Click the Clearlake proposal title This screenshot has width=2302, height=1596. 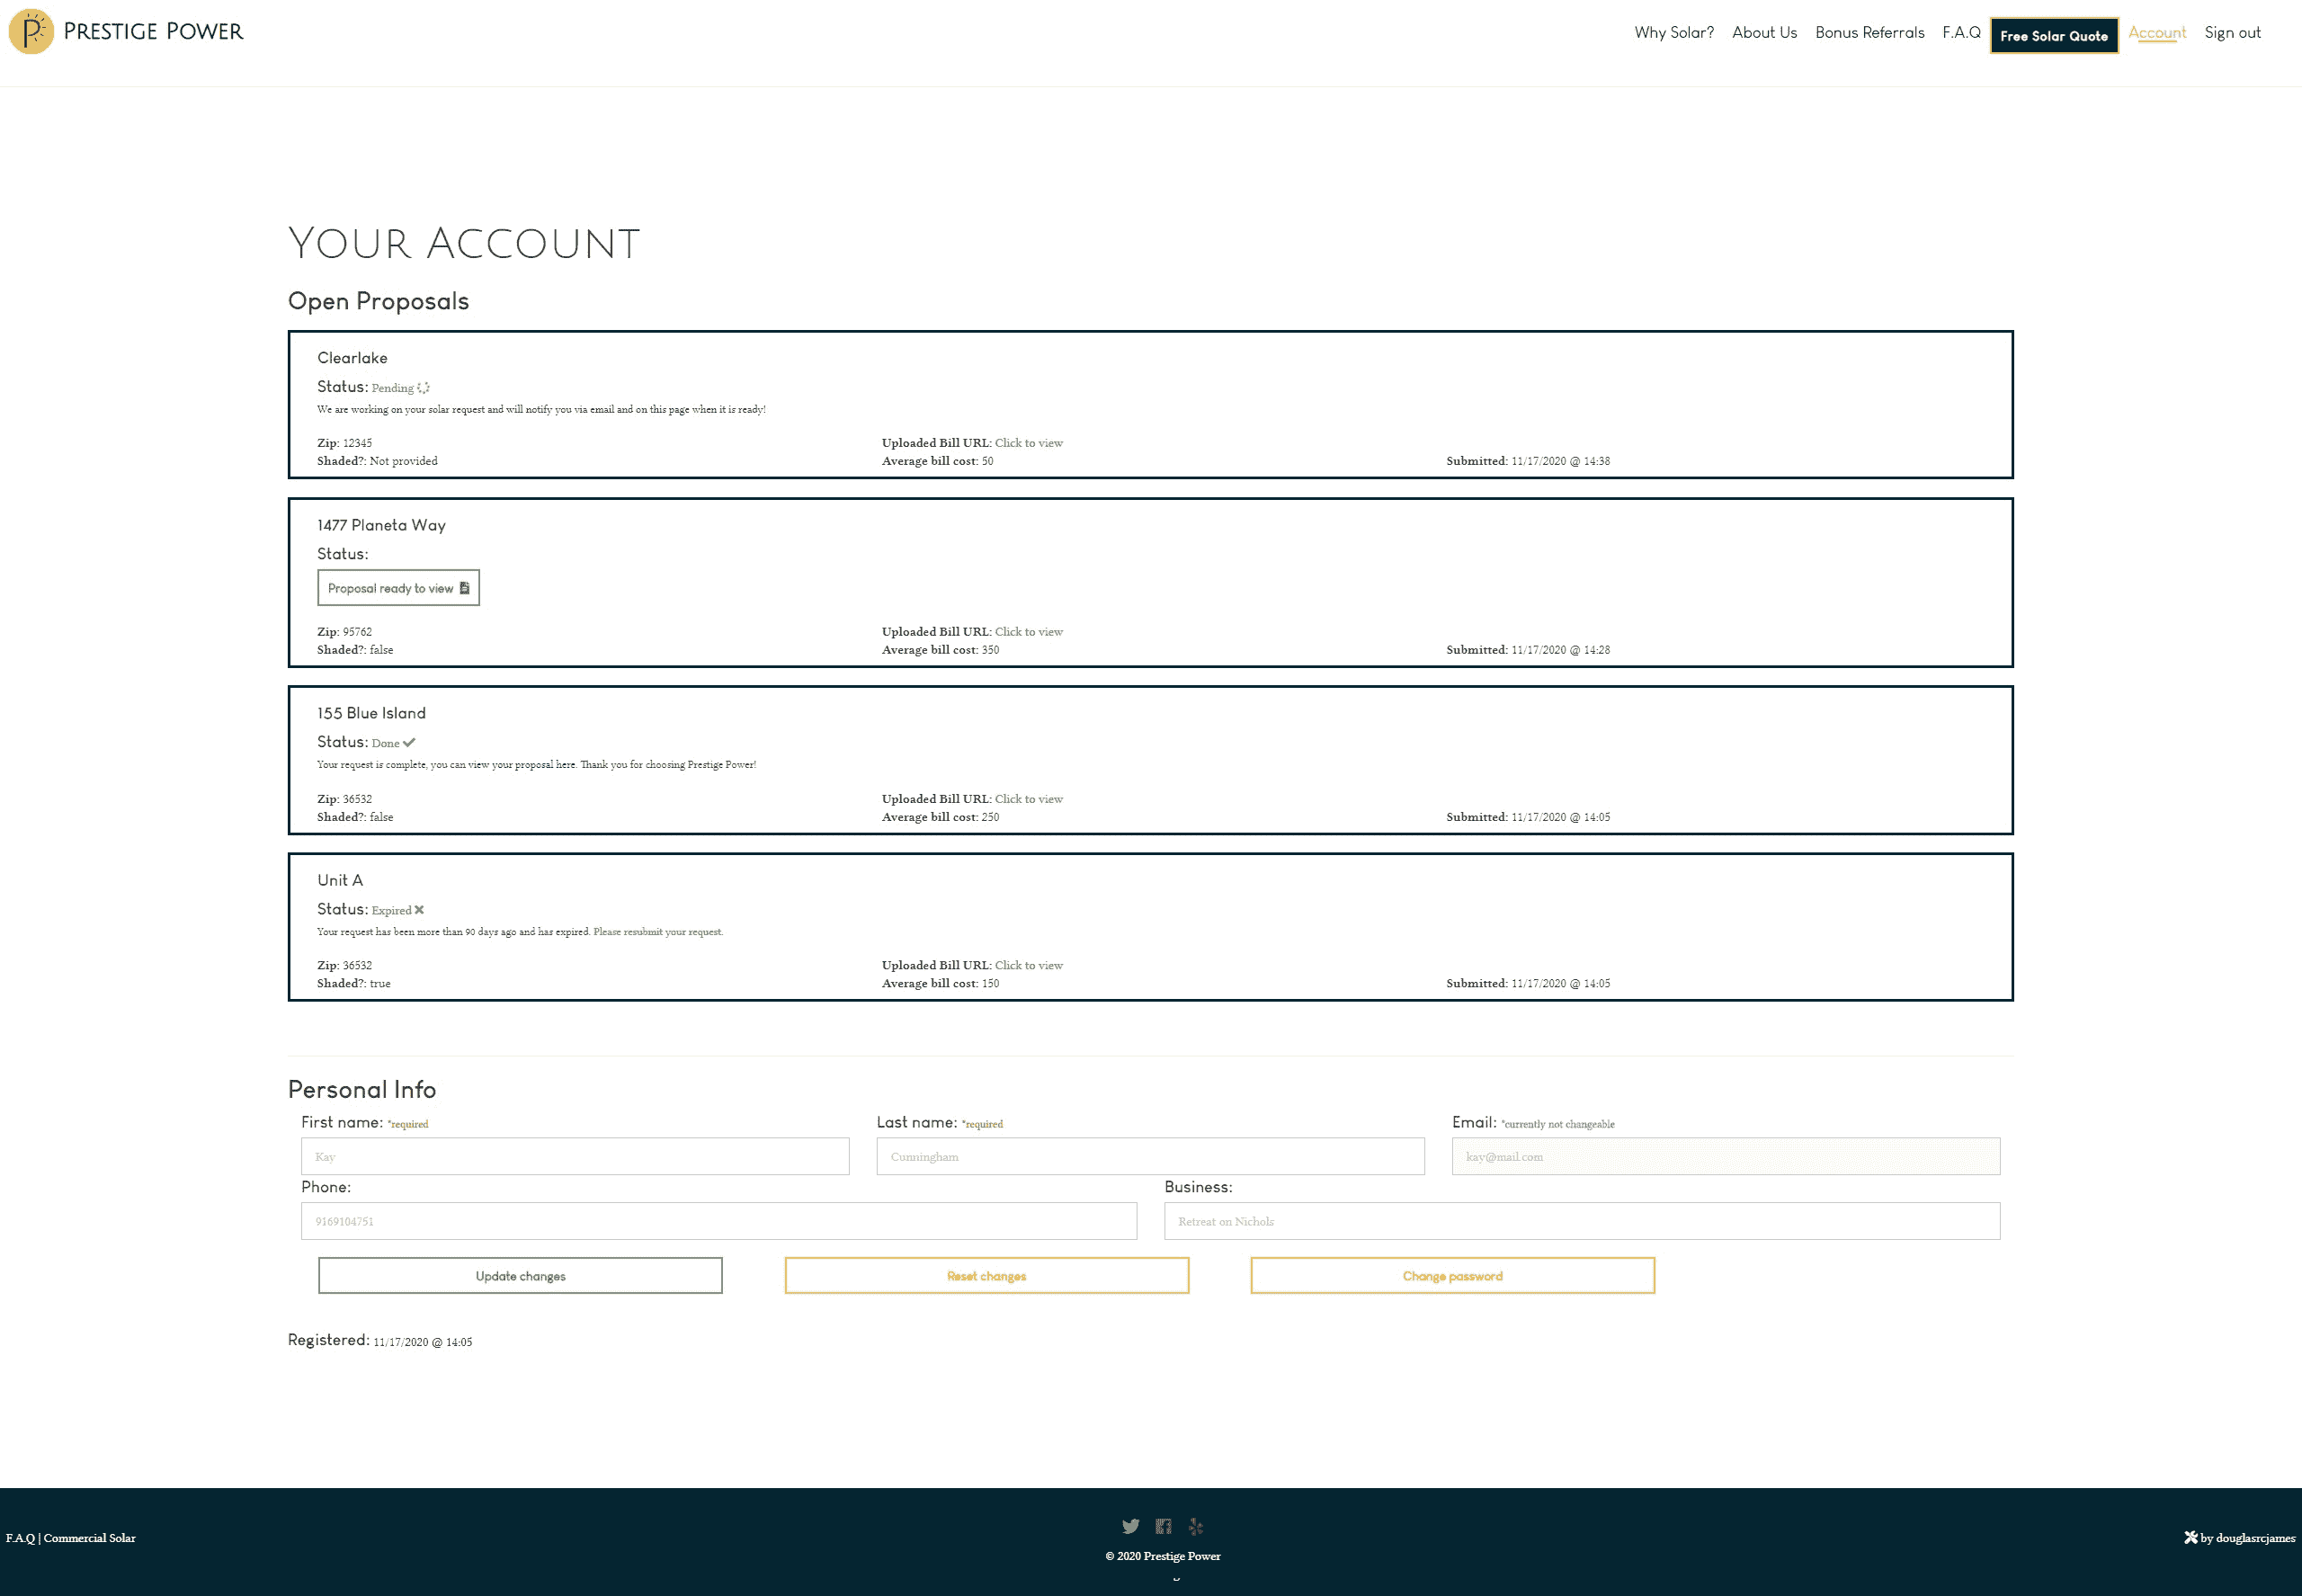352,358
